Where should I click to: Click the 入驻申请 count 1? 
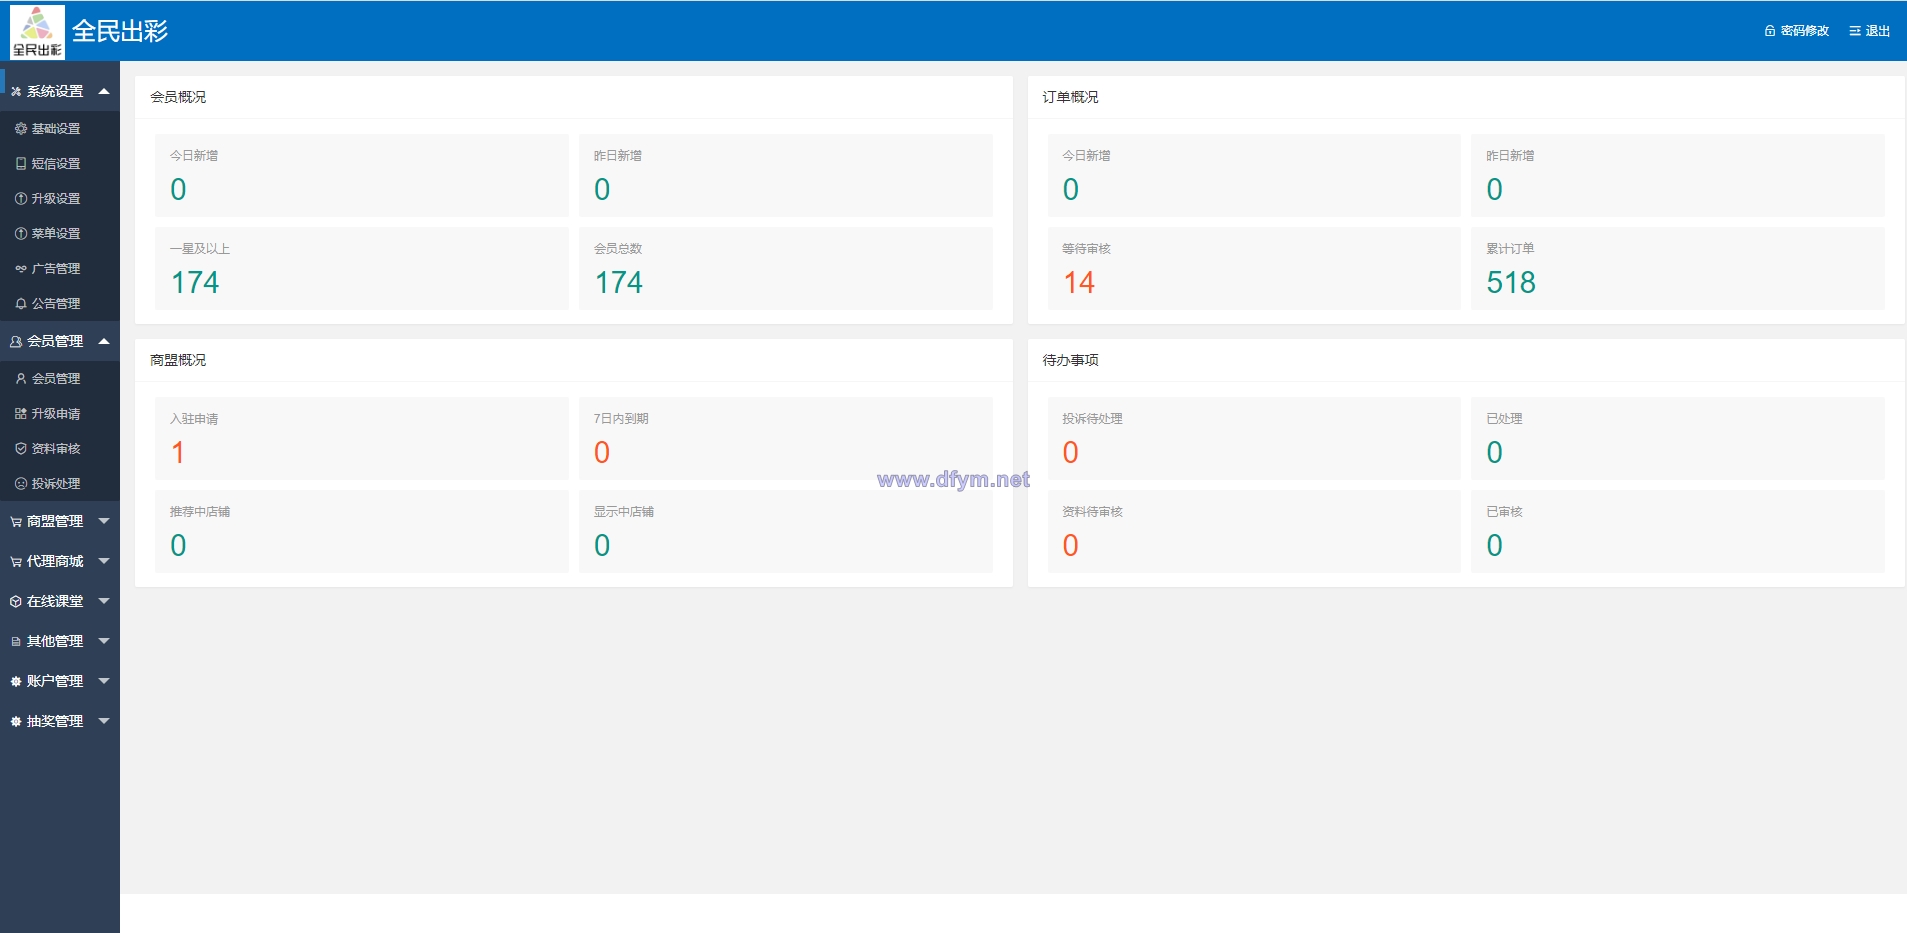pos(178,453)
